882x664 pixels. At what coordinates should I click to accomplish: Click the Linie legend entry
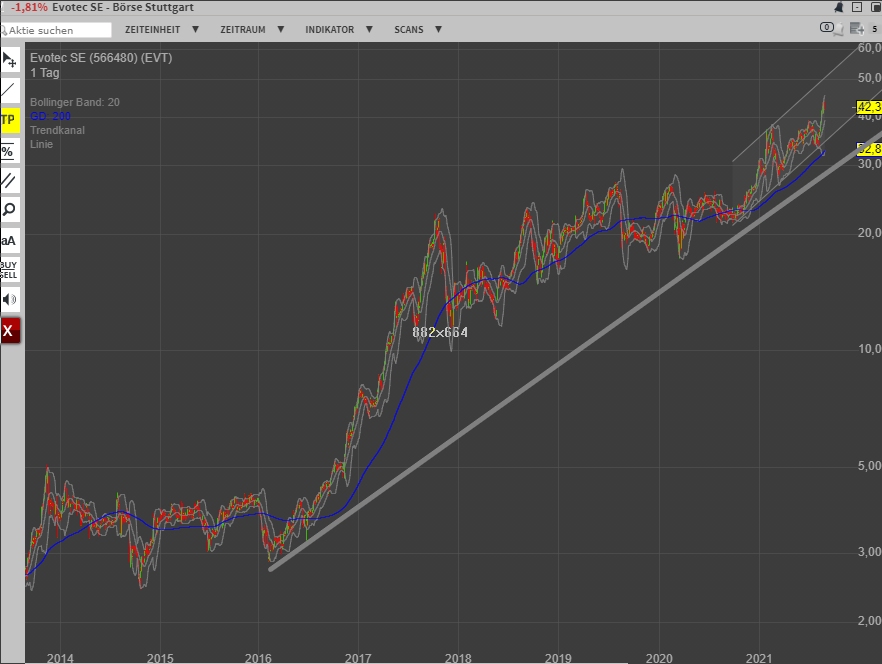42,144
